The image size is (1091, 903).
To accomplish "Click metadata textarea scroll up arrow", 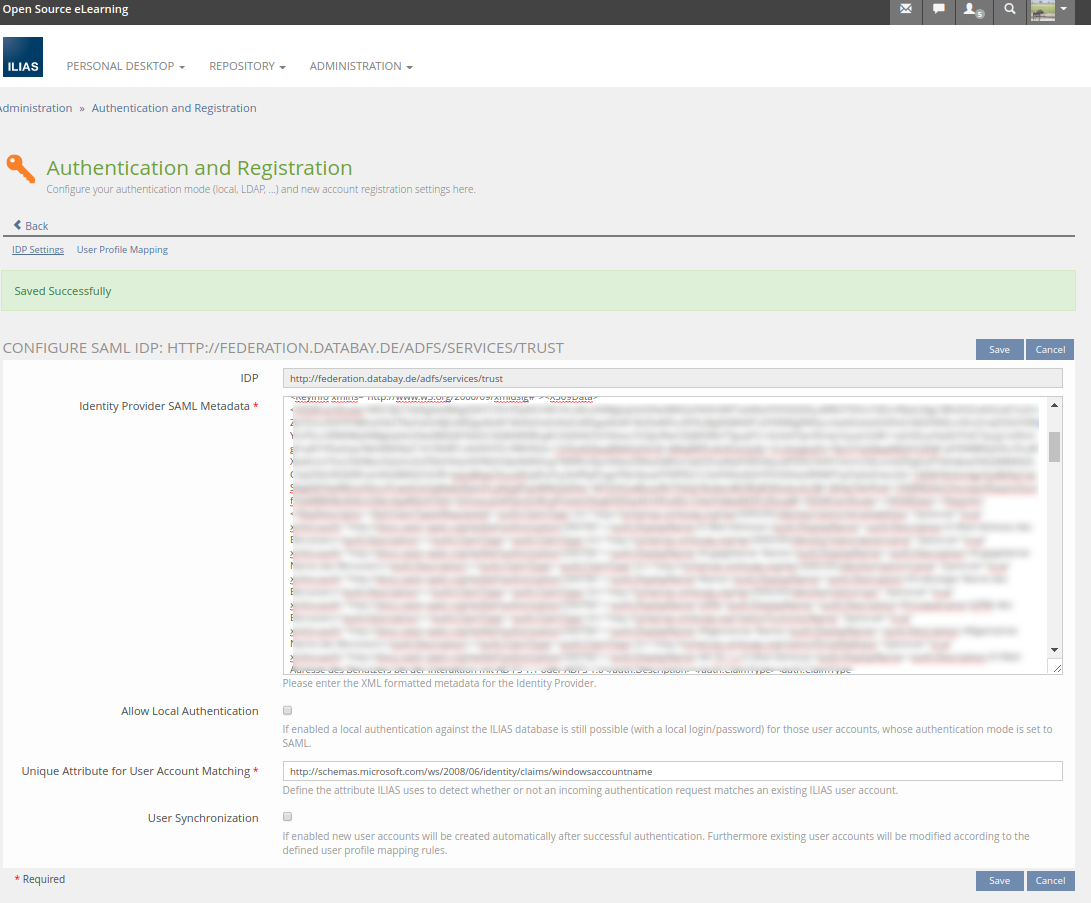I will click(1055, 405).
